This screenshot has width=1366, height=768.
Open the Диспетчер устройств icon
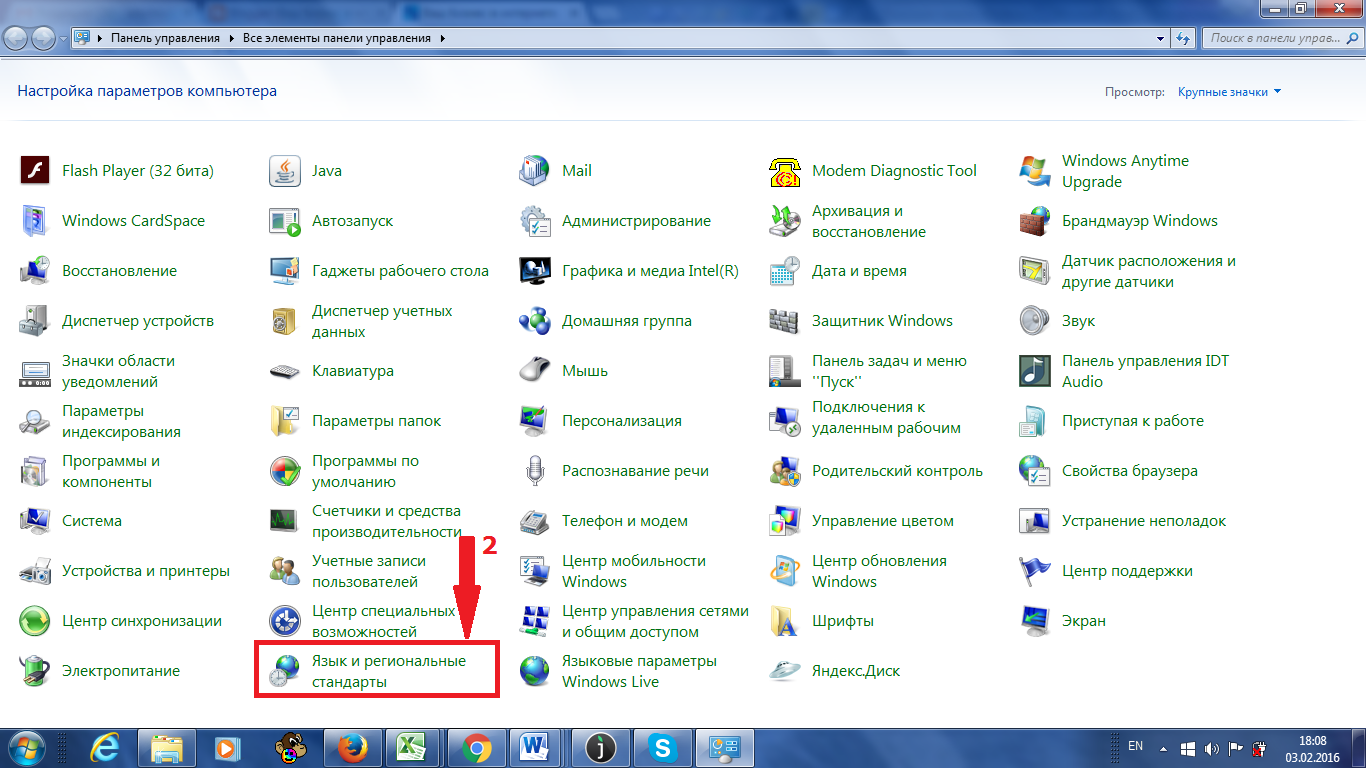[x=35, y=321]
